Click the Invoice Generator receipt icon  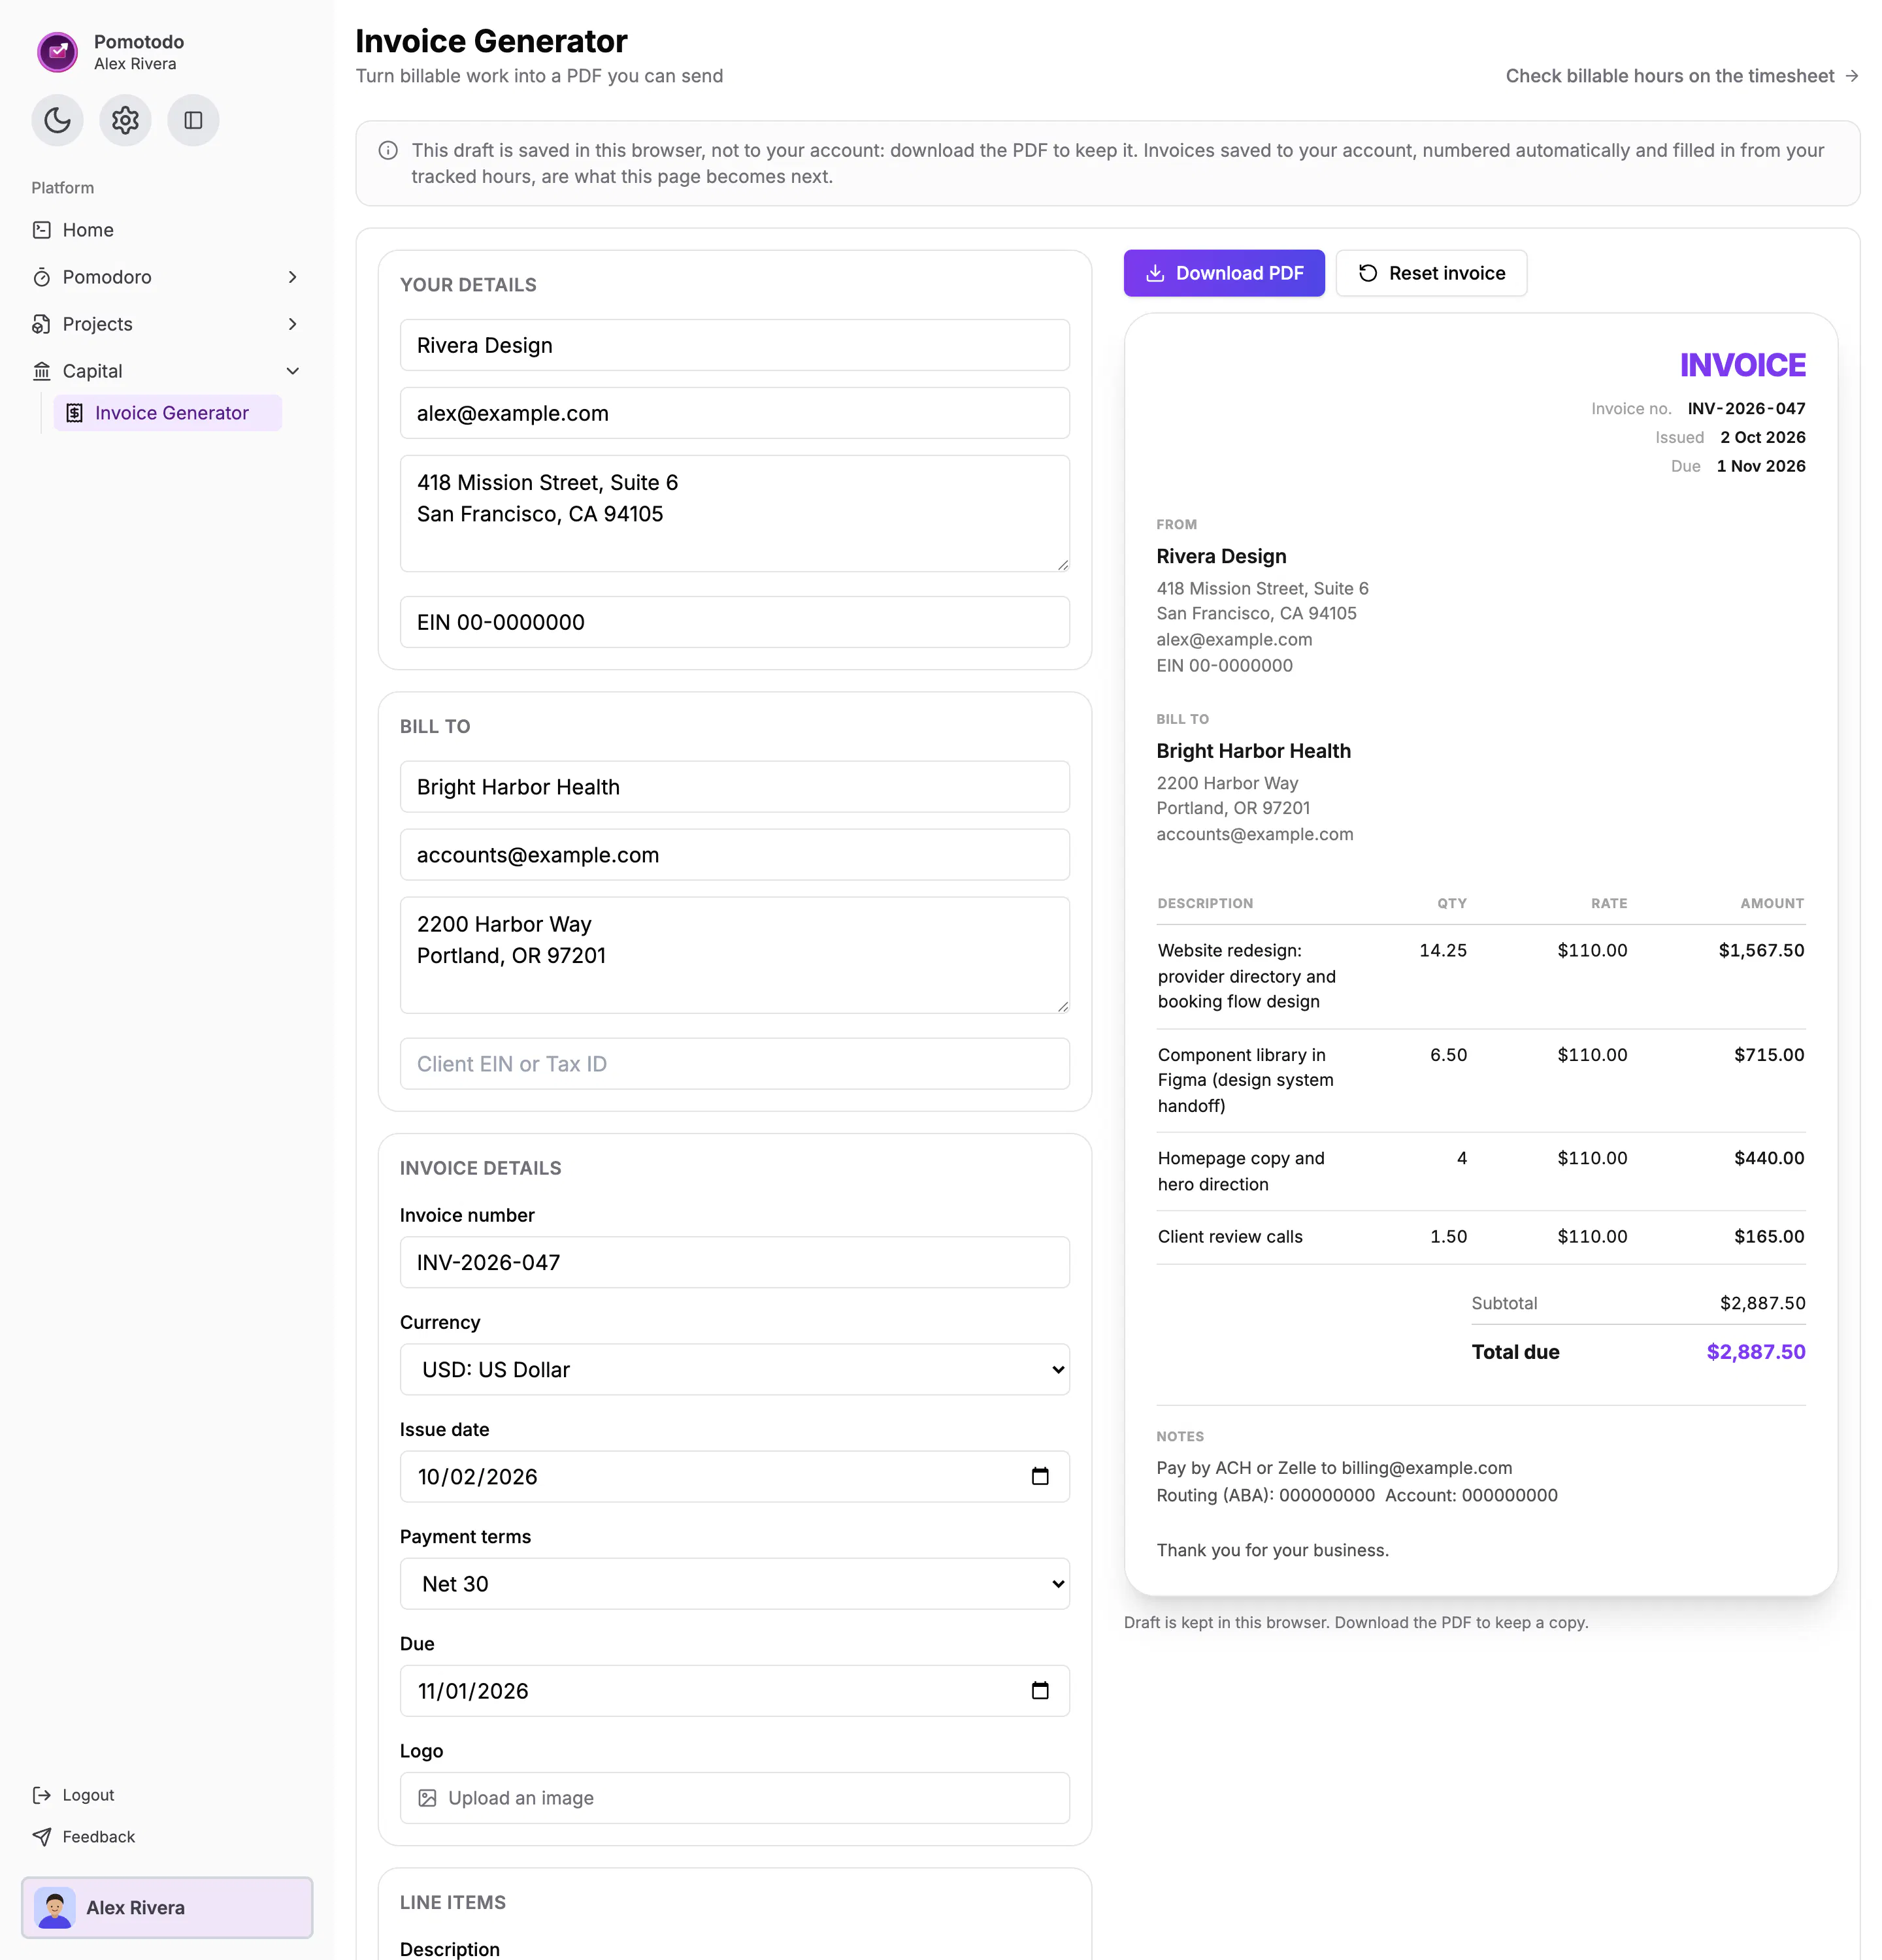tap(74, 413)
